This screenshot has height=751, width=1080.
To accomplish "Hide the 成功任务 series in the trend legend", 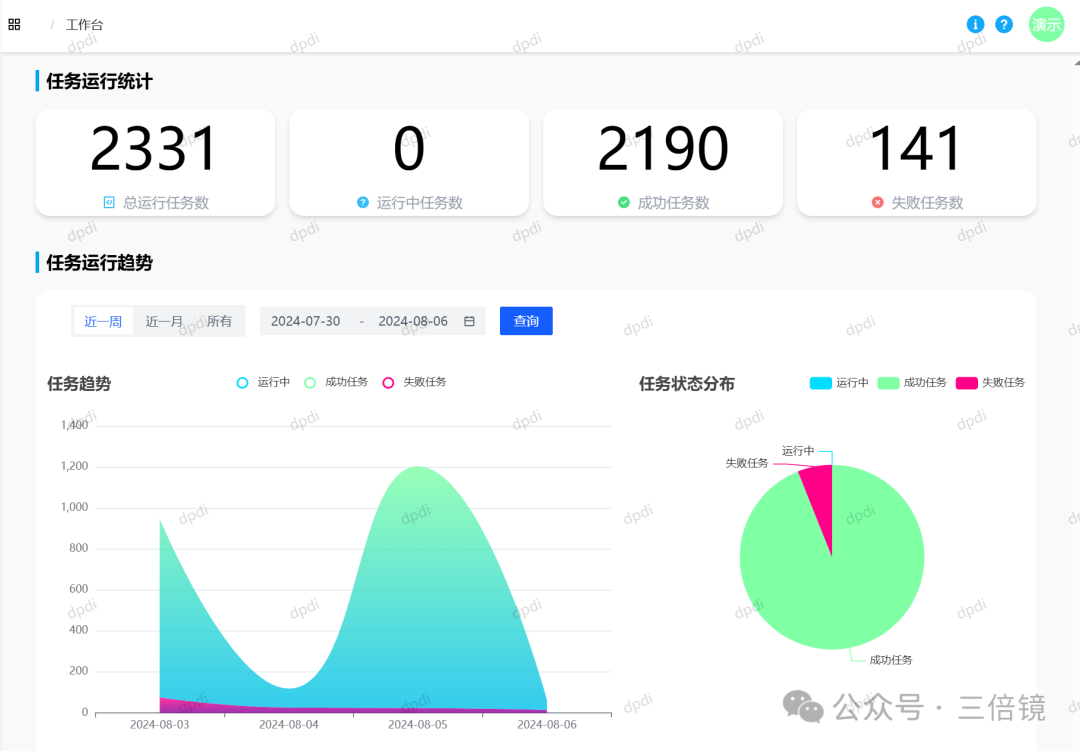I will pyautogui.click(x=334, y=382).
